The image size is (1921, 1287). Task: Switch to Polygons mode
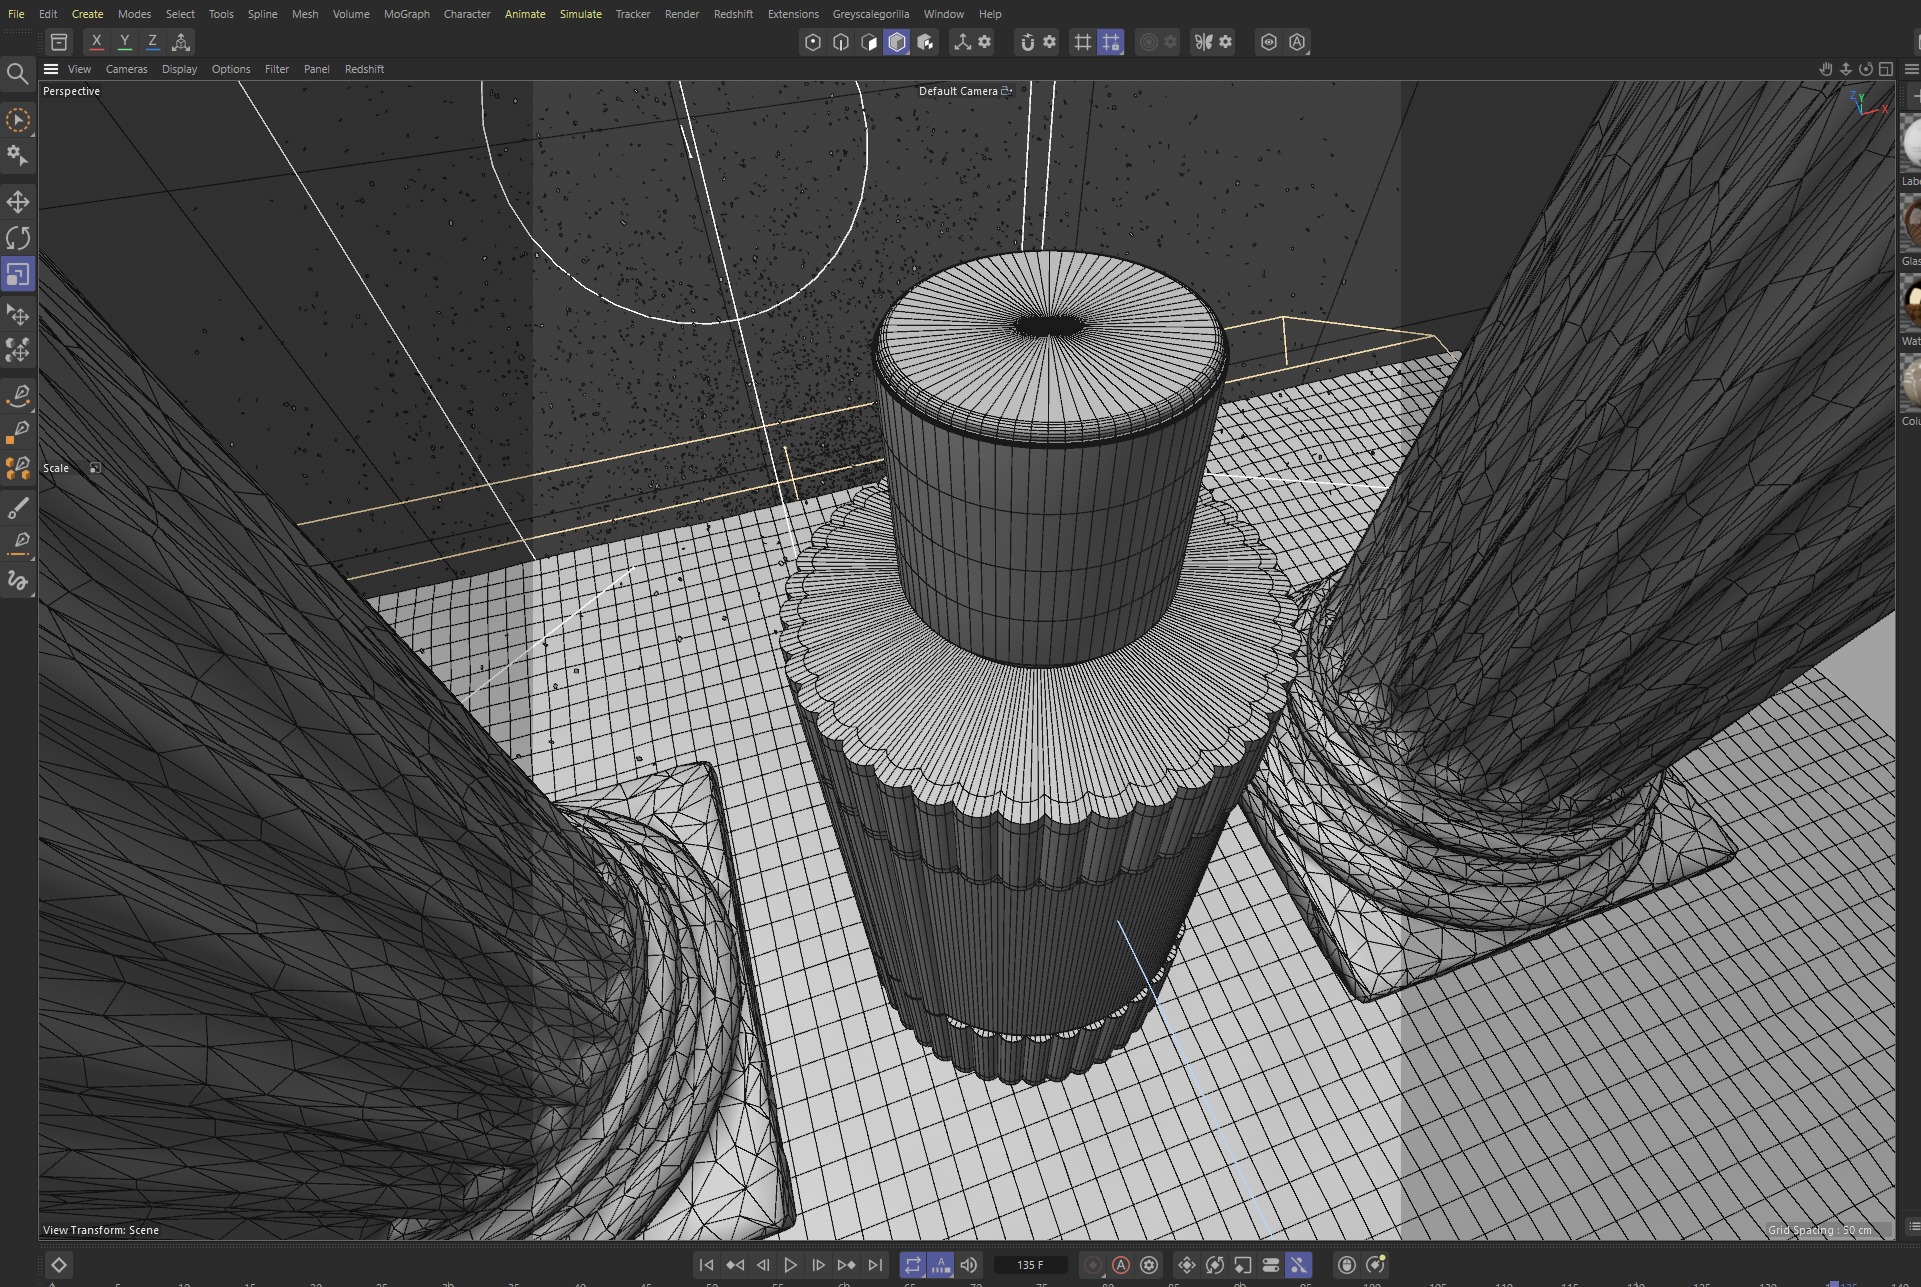869,42
